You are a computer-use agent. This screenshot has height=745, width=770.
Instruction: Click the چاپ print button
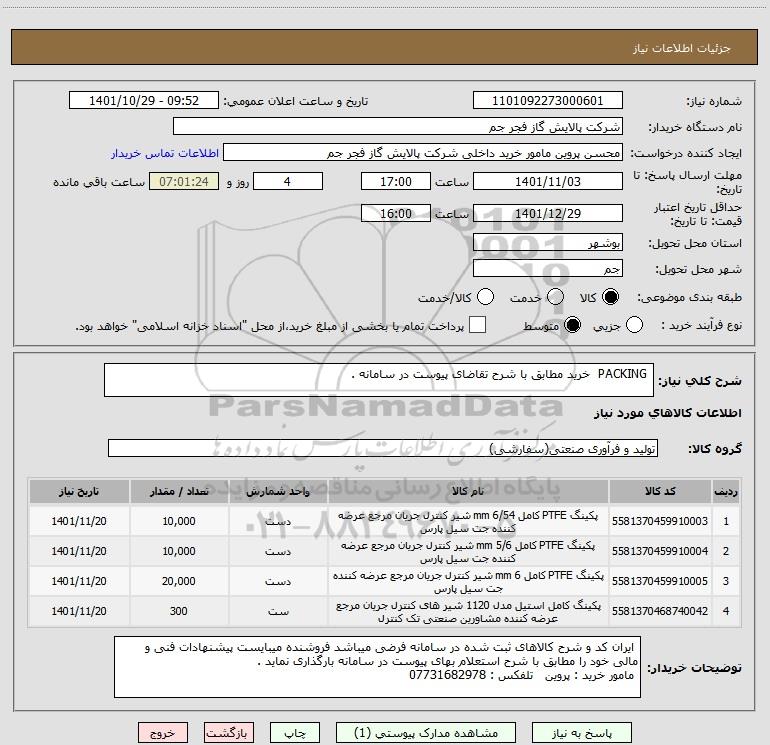pos(295,733)
